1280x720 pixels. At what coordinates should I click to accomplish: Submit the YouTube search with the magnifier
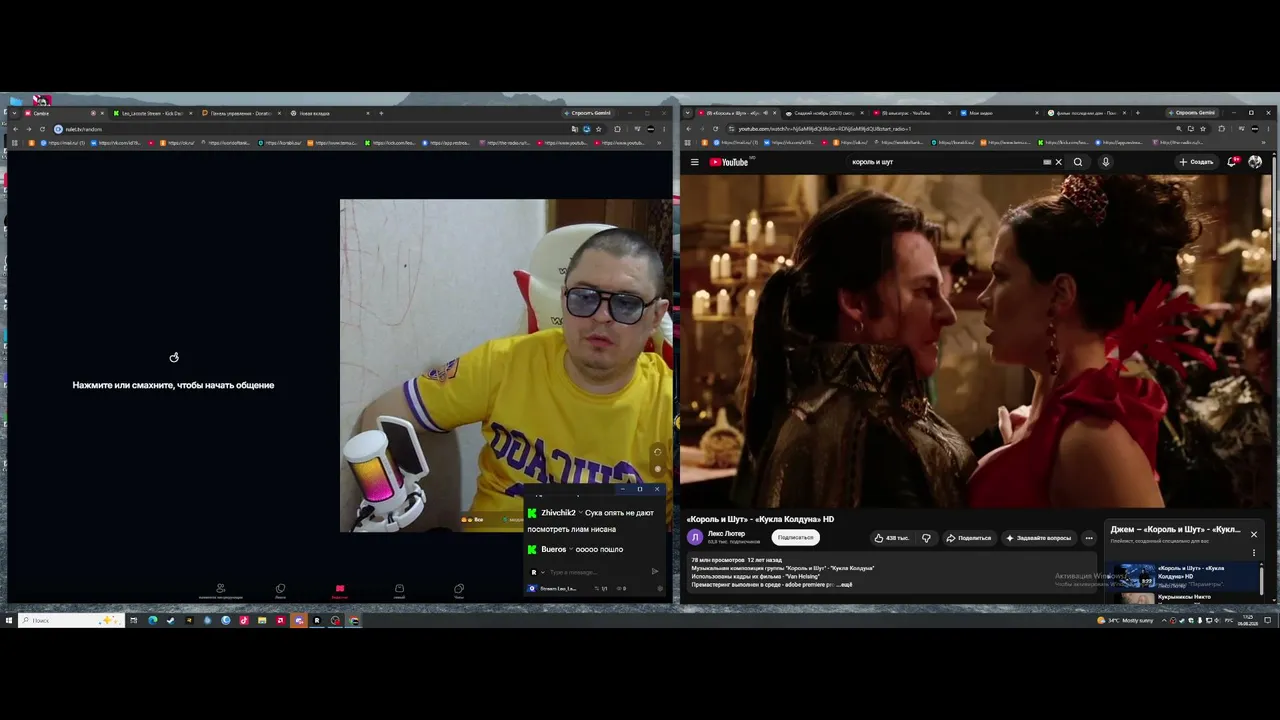pos(1078,162)
